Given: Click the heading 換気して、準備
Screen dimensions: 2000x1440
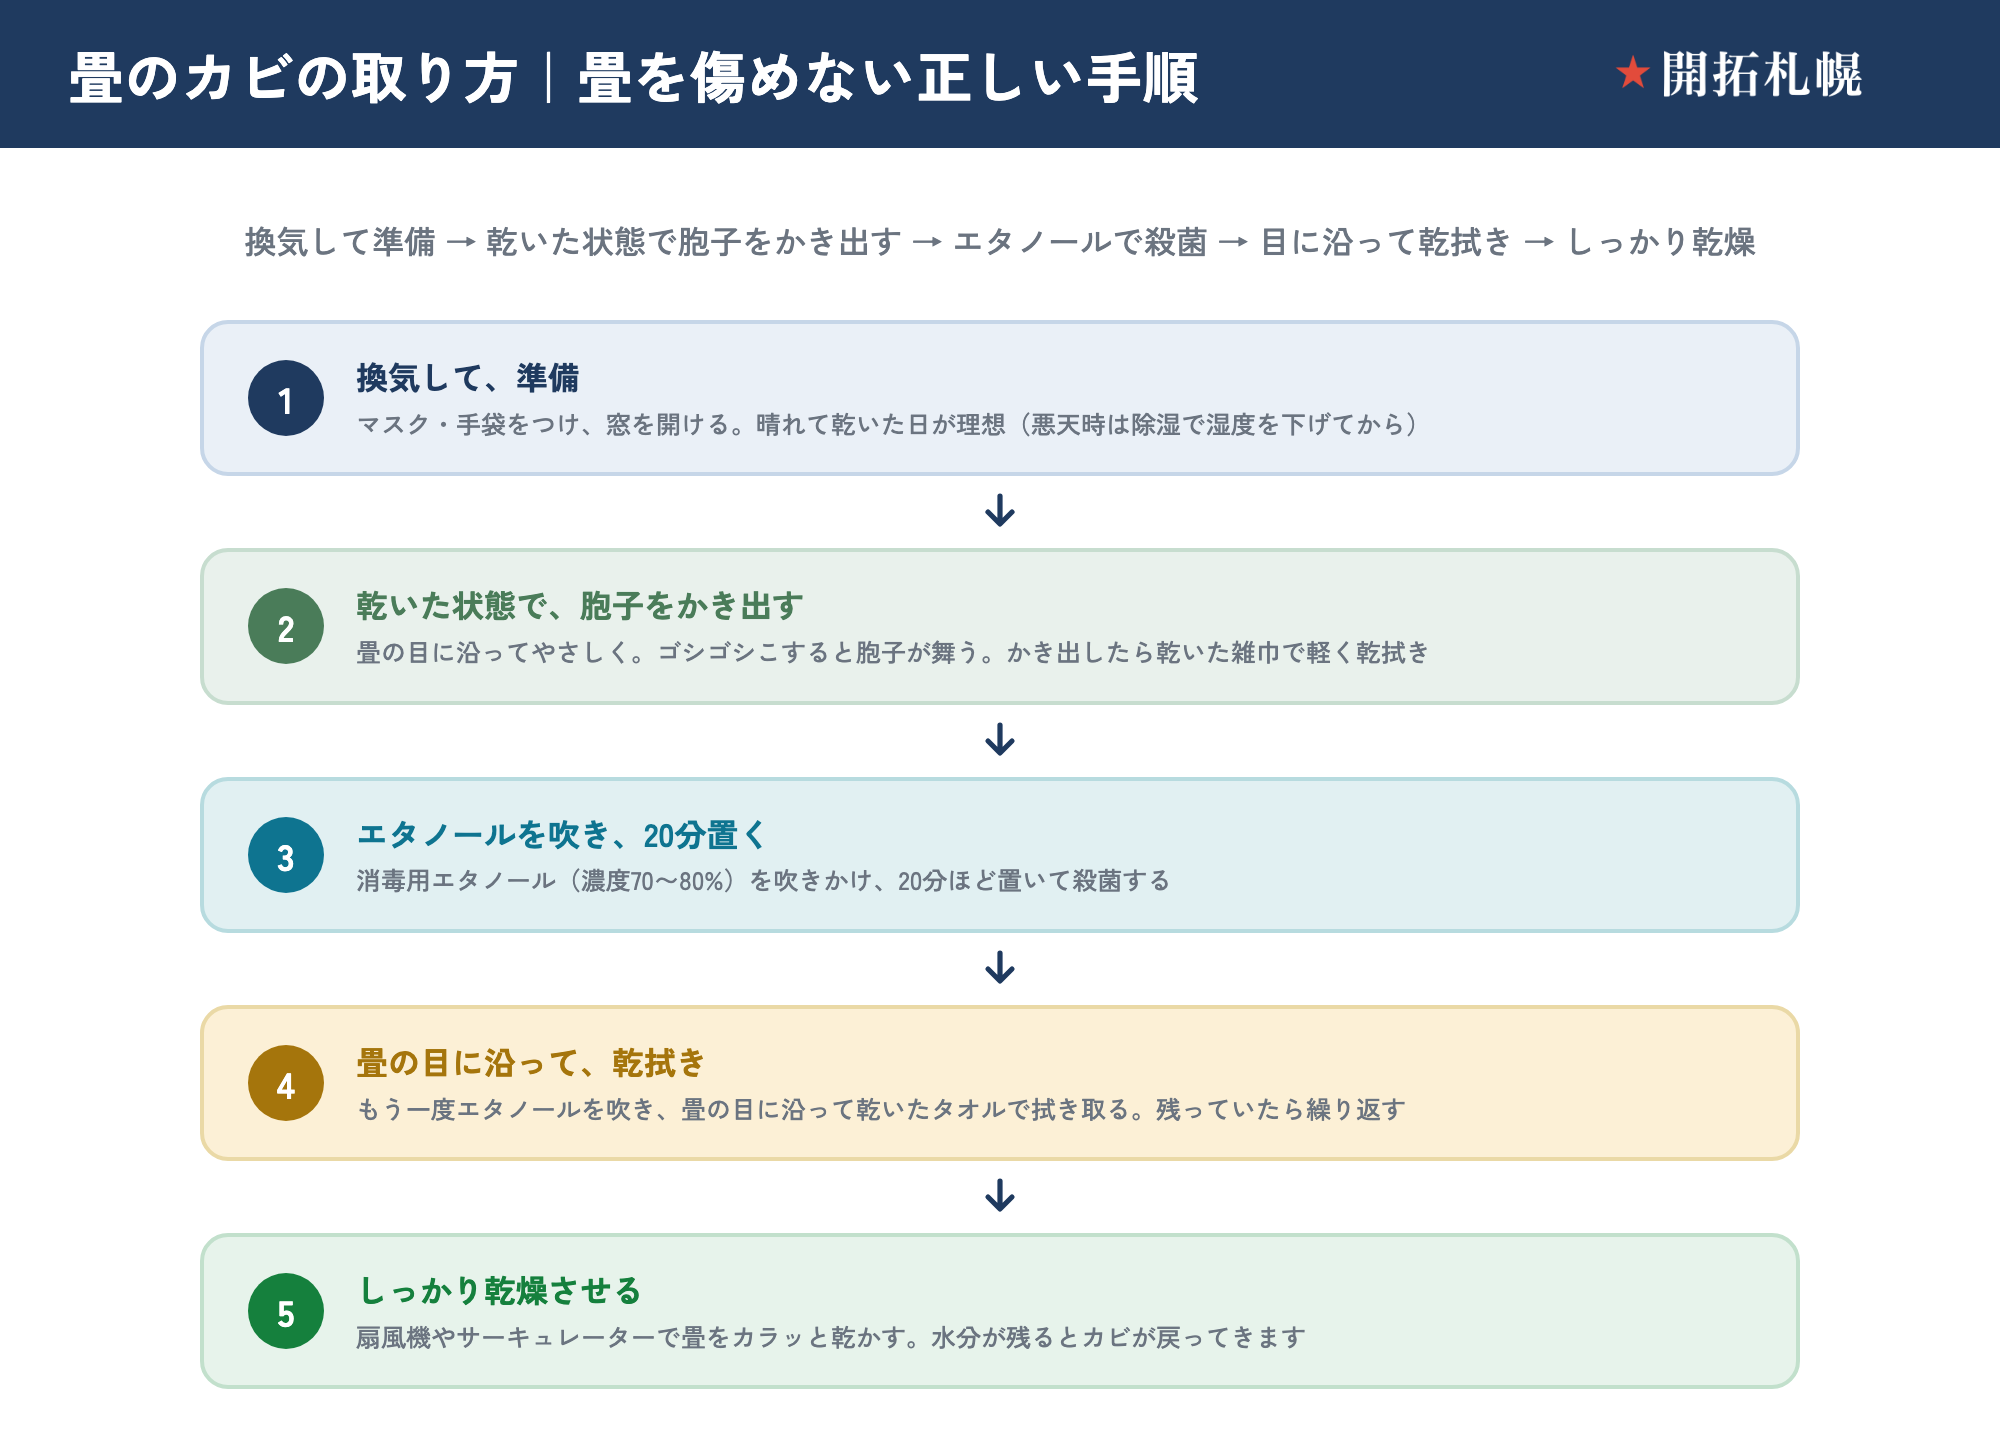Looking at the screenshot, I should (x=468, y=378).
